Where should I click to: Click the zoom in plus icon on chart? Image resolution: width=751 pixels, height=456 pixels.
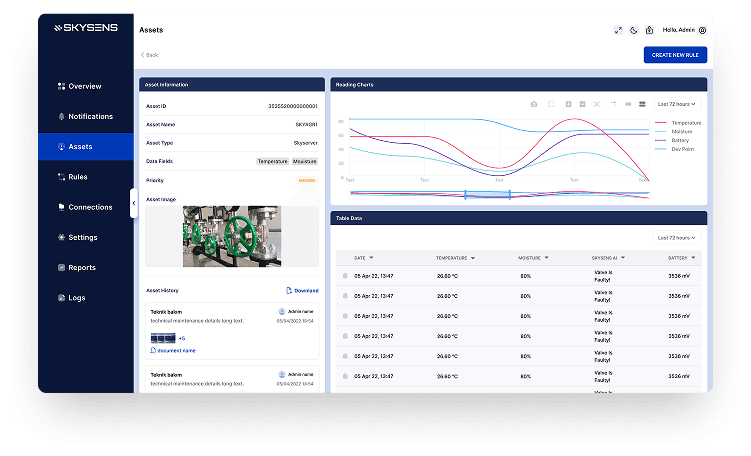pos(568,104)
